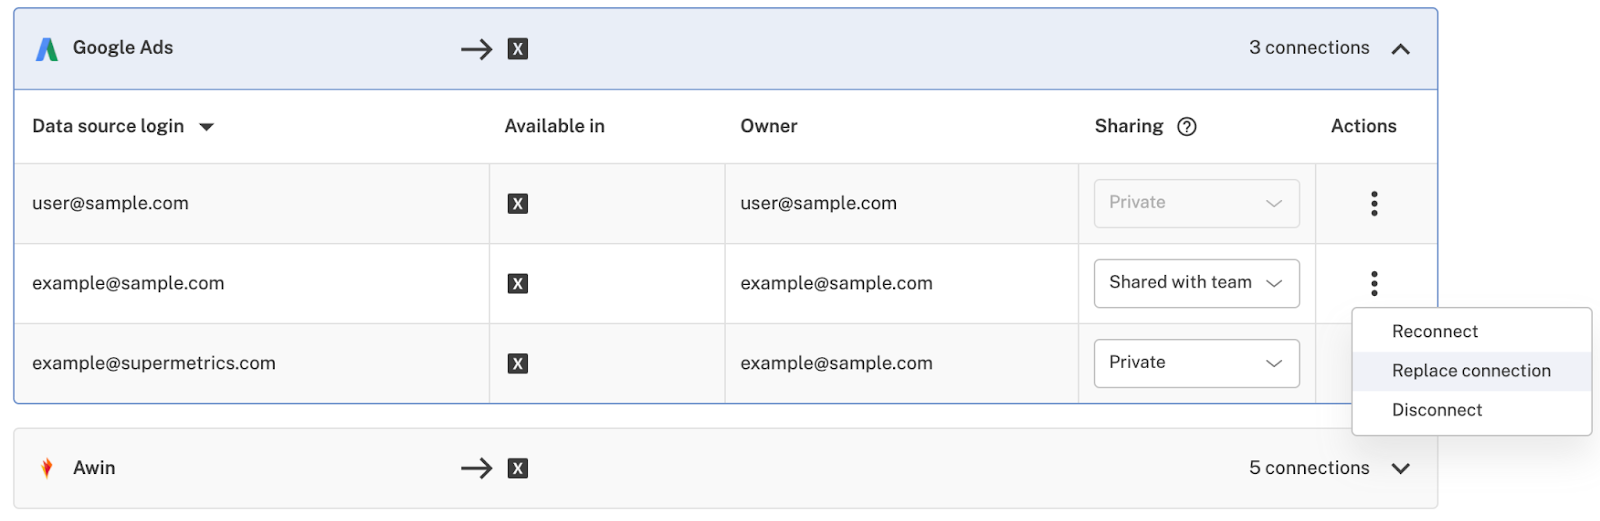
Task: Open Private sharing dropdown for example@supermetrics.com
Action: 1196,363
